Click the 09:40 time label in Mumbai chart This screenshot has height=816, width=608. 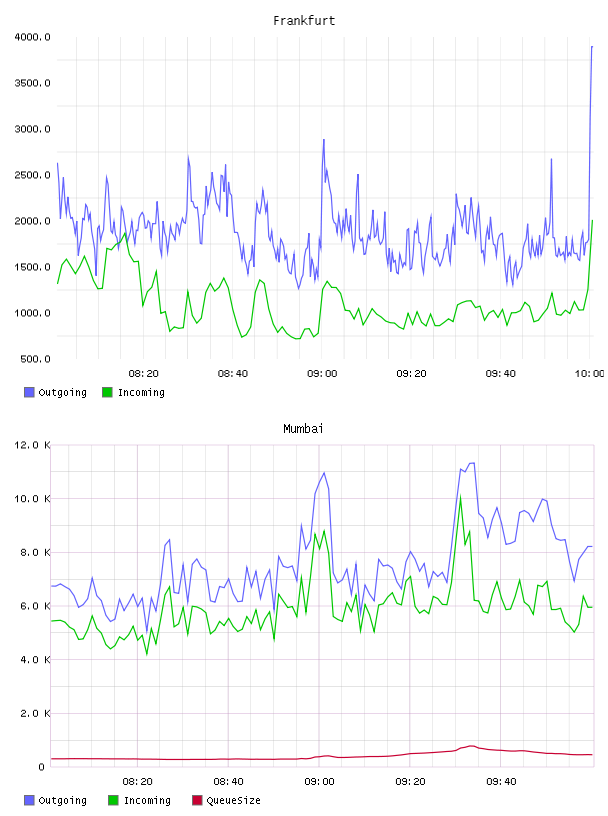(x=501, y=782)
